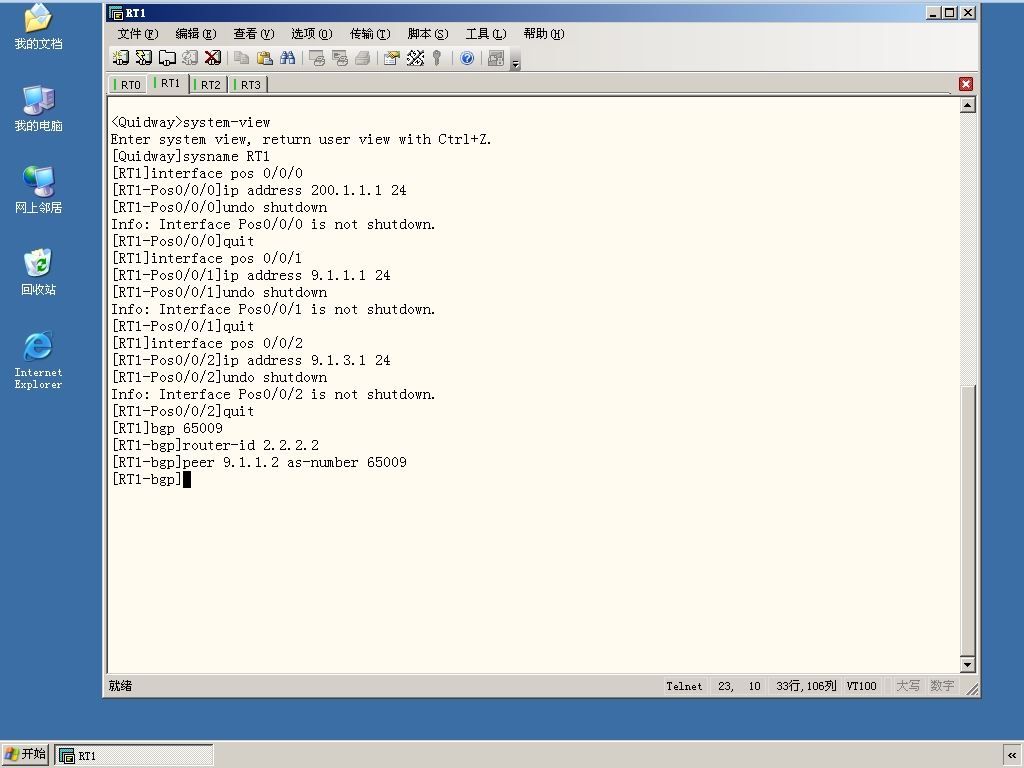Click the public key icon
The height and width of the screenshot is (768, 1024).
pos(437,58)
